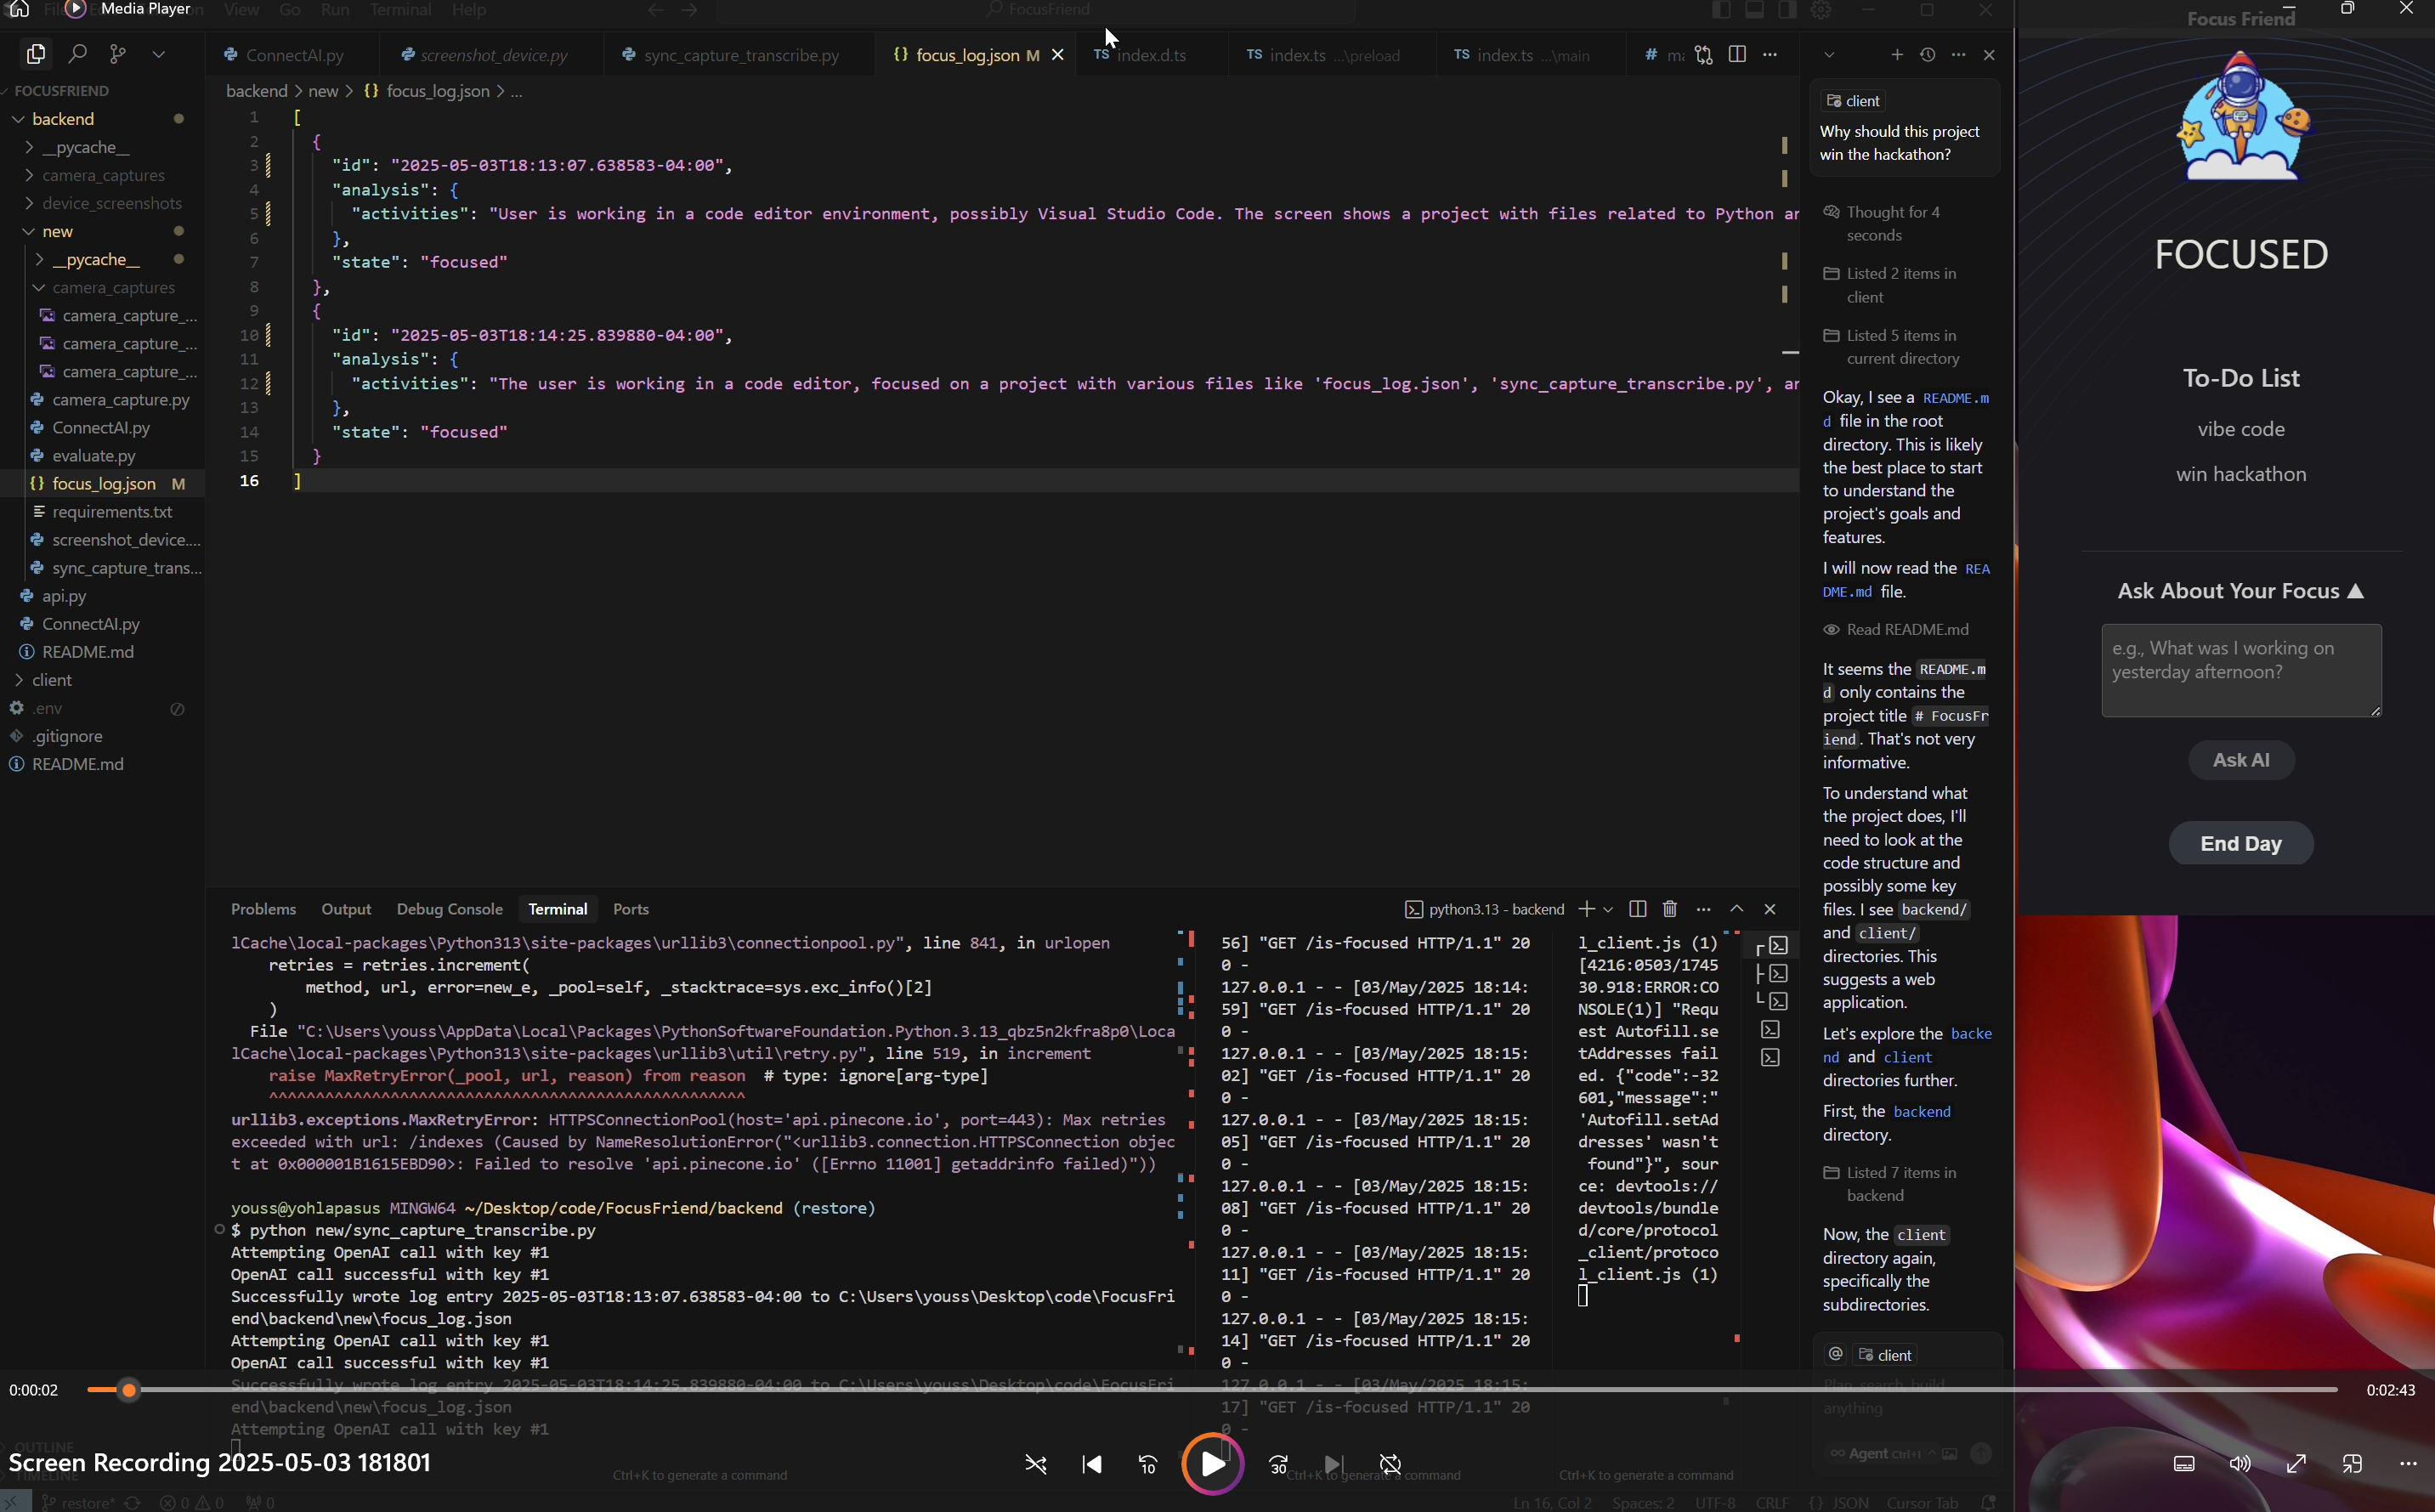The height and width of the screenshot is (1512, 2435).
Task: Toggle repeat mode
Action: click(1390, 1464)
